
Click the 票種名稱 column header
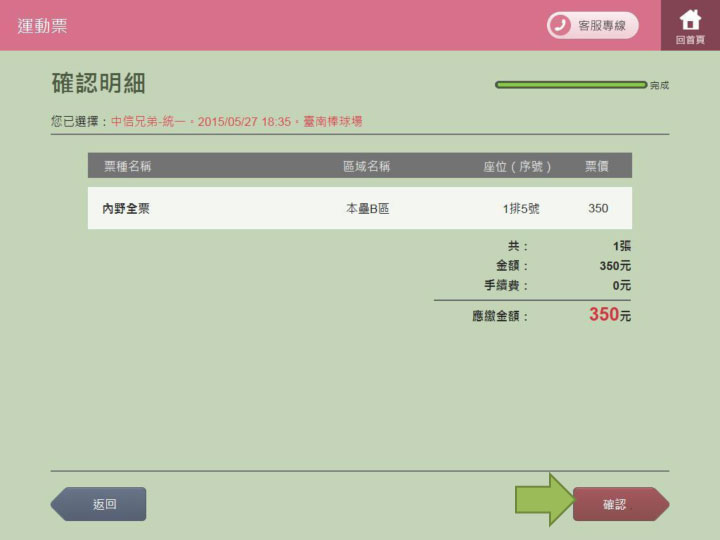(x=128, y=166)
